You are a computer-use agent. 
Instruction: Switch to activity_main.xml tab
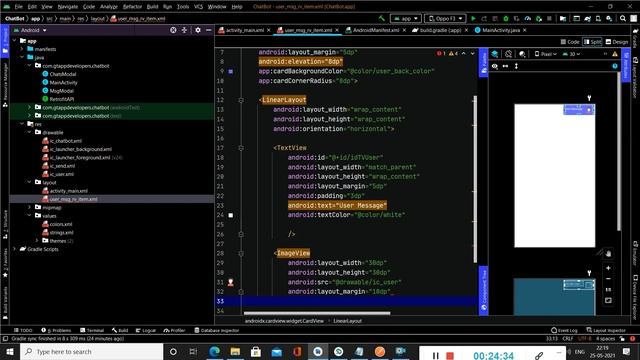[244, 30]
